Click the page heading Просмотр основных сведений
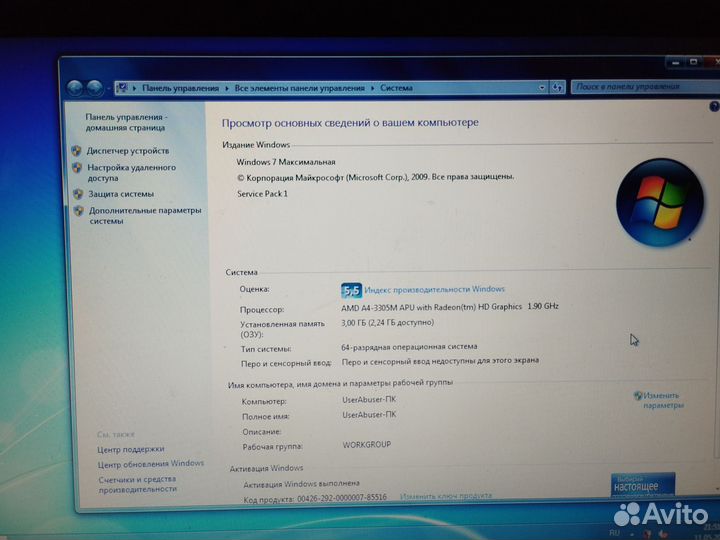 [x=350, y=123]
